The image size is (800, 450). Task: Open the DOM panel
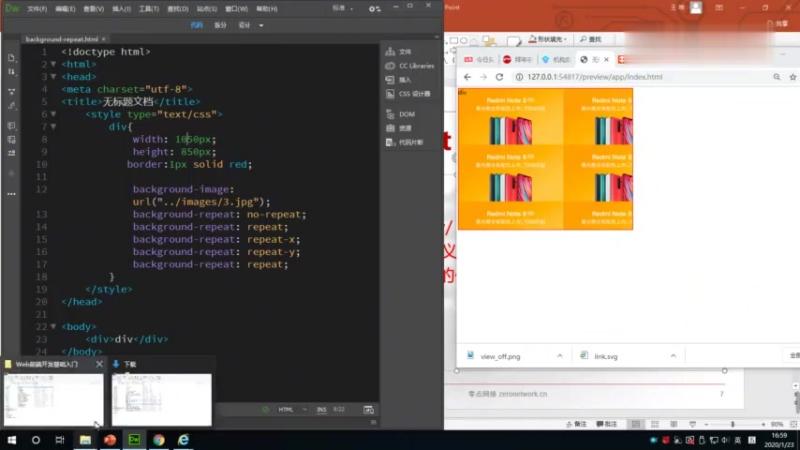pyautogui.click(x=401, y=114)
